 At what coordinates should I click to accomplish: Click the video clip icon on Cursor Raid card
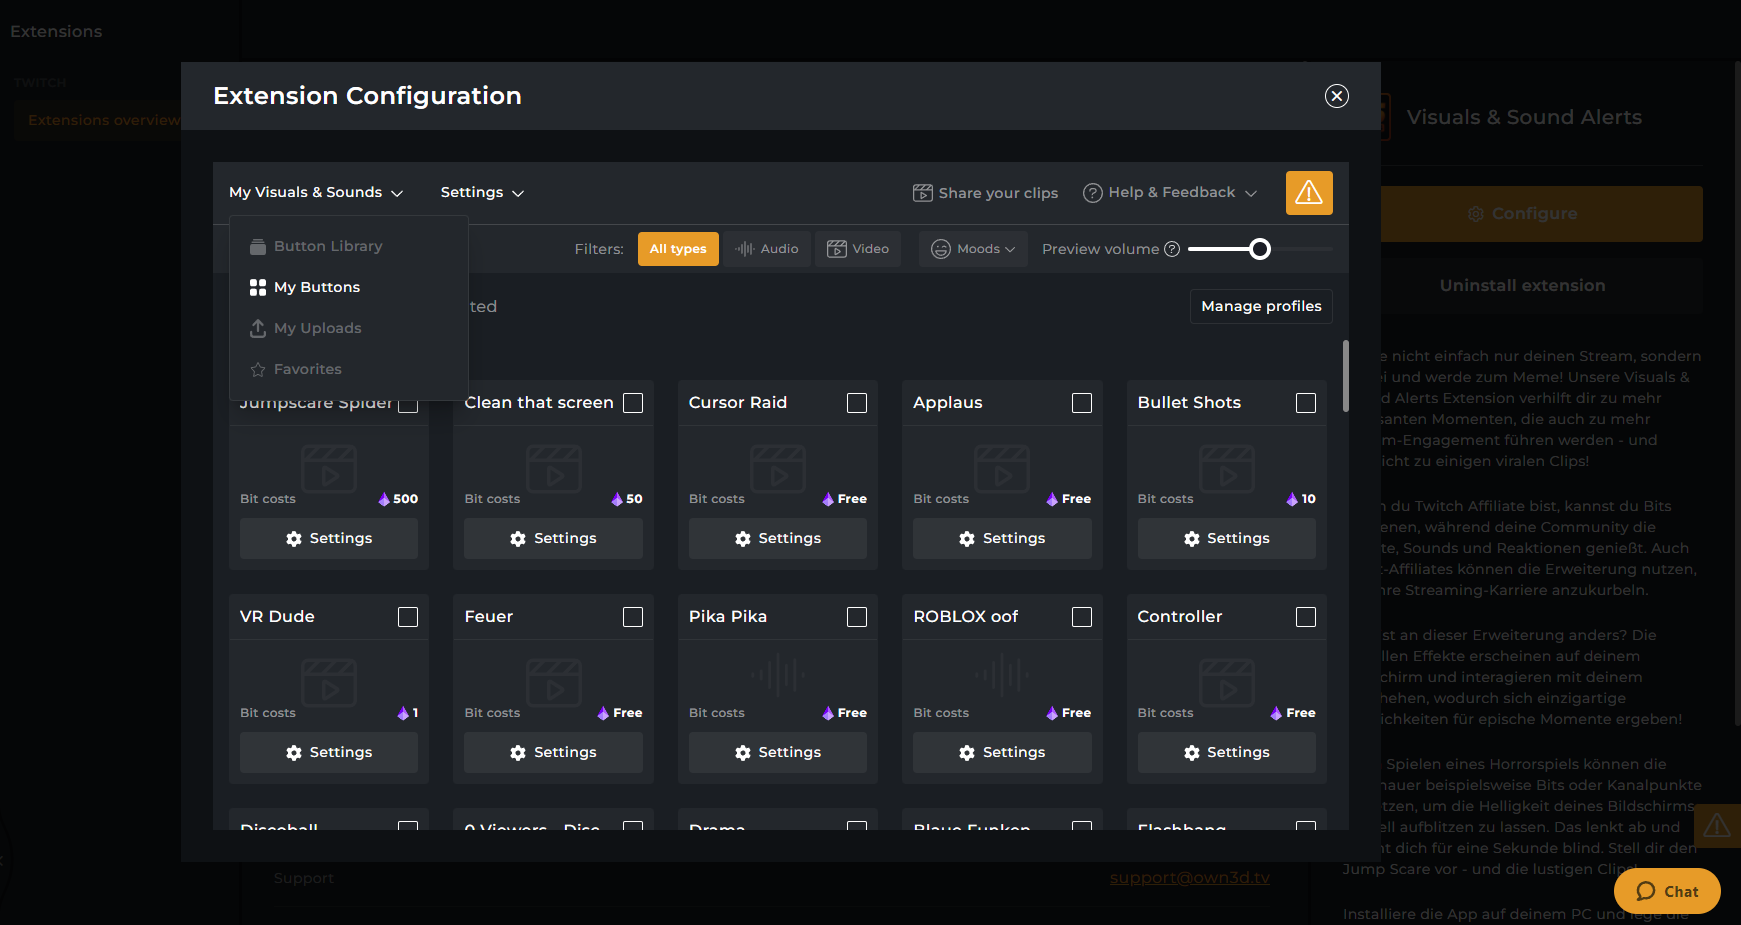coord(778,469)
